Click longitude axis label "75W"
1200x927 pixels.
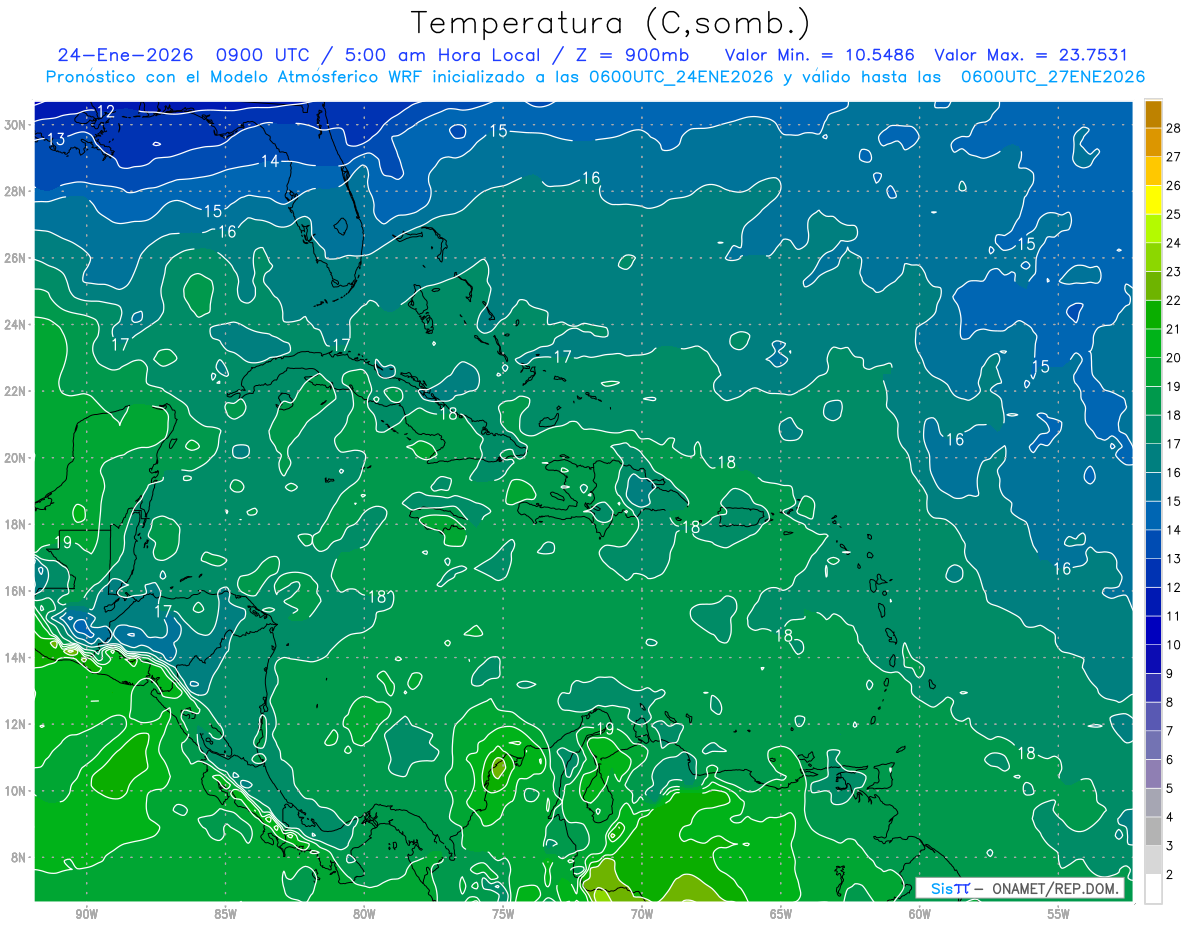tap(503, 914)
